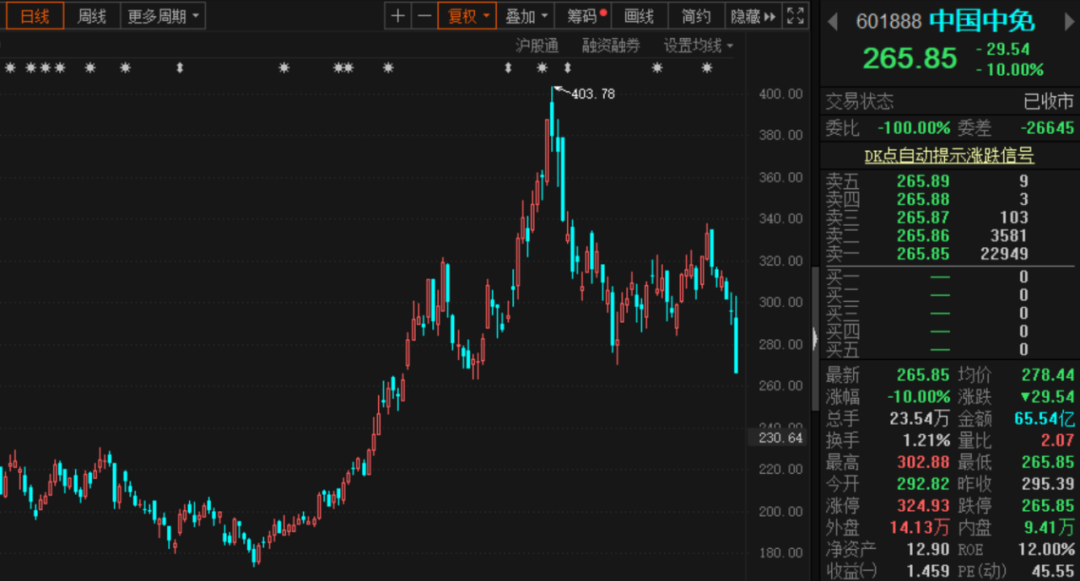Image resolution: width=1080 pixels, height=581 pixels.
Task: Enter fullscreen with the expand icon
Action: [x=795, y=16]
